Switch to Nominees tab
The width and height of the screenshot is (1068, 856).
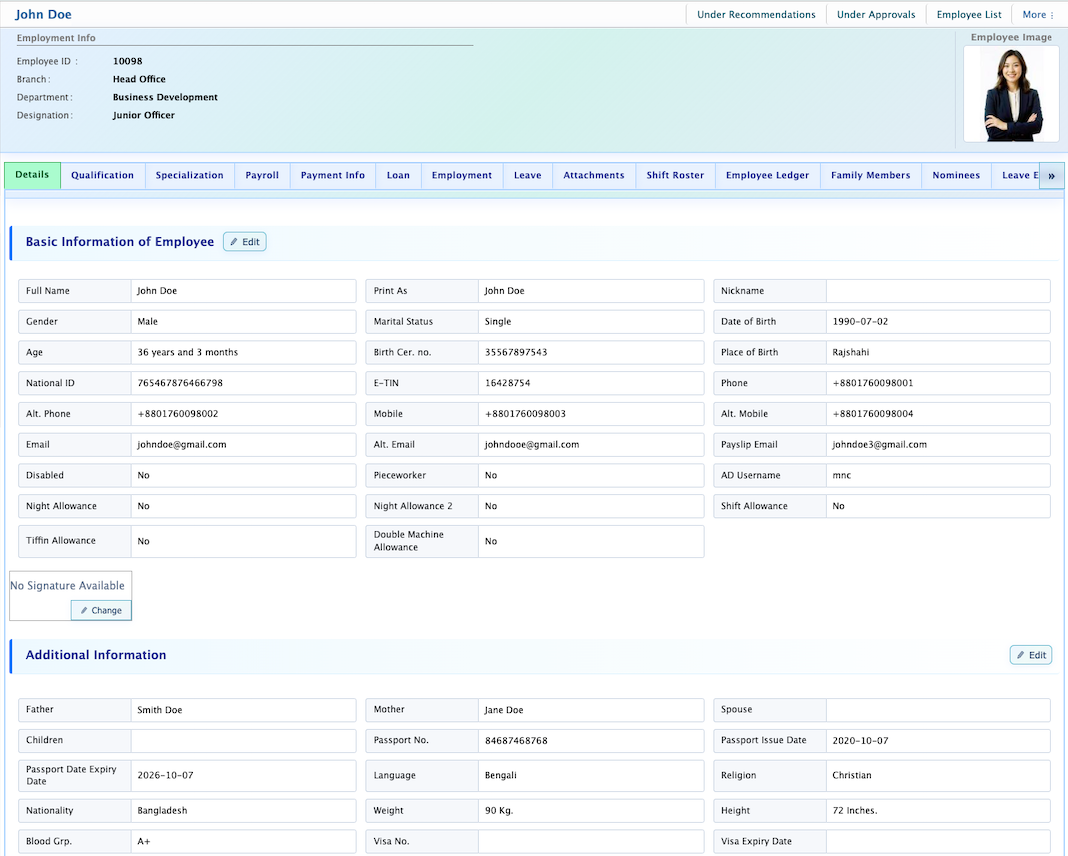click(x=956, y=175)
